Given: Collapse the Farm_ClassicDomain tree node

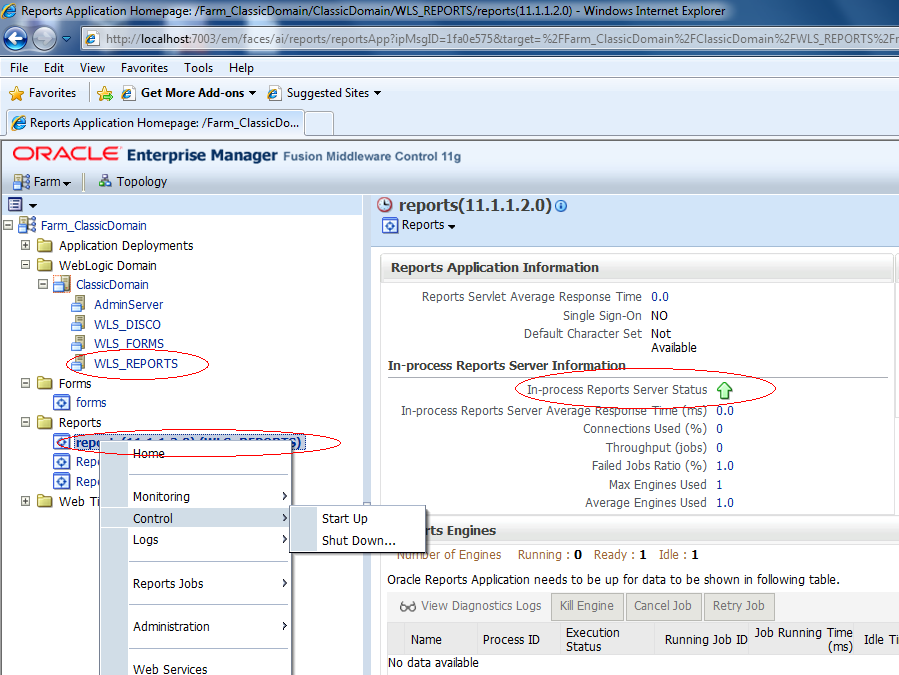Looking at the screenshot, I should (x=8, y=225).
